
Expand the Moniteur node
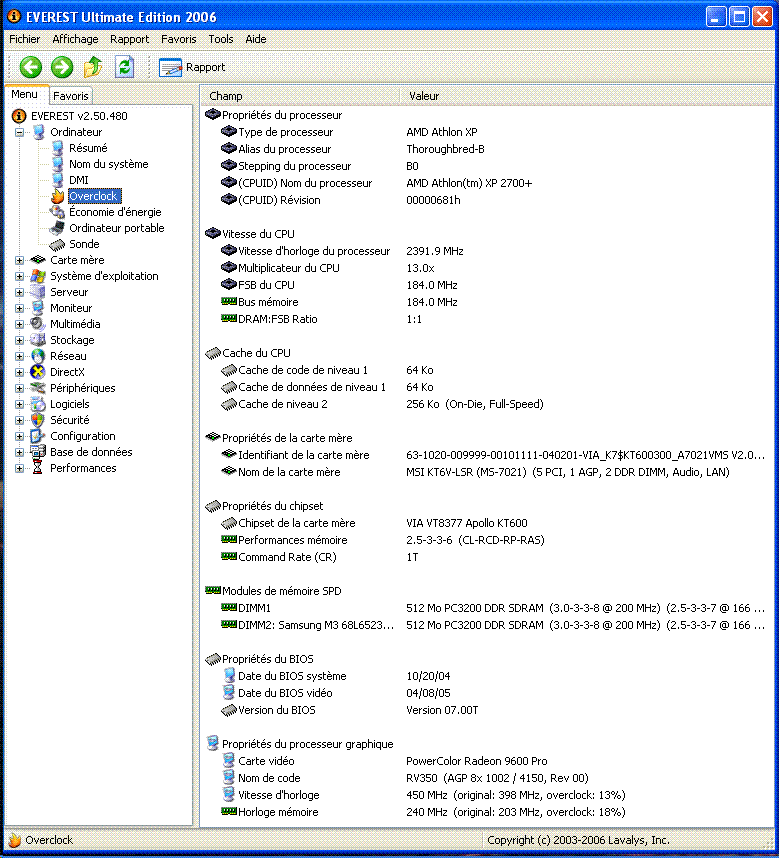pyautogui.click(x=20, y=308)
